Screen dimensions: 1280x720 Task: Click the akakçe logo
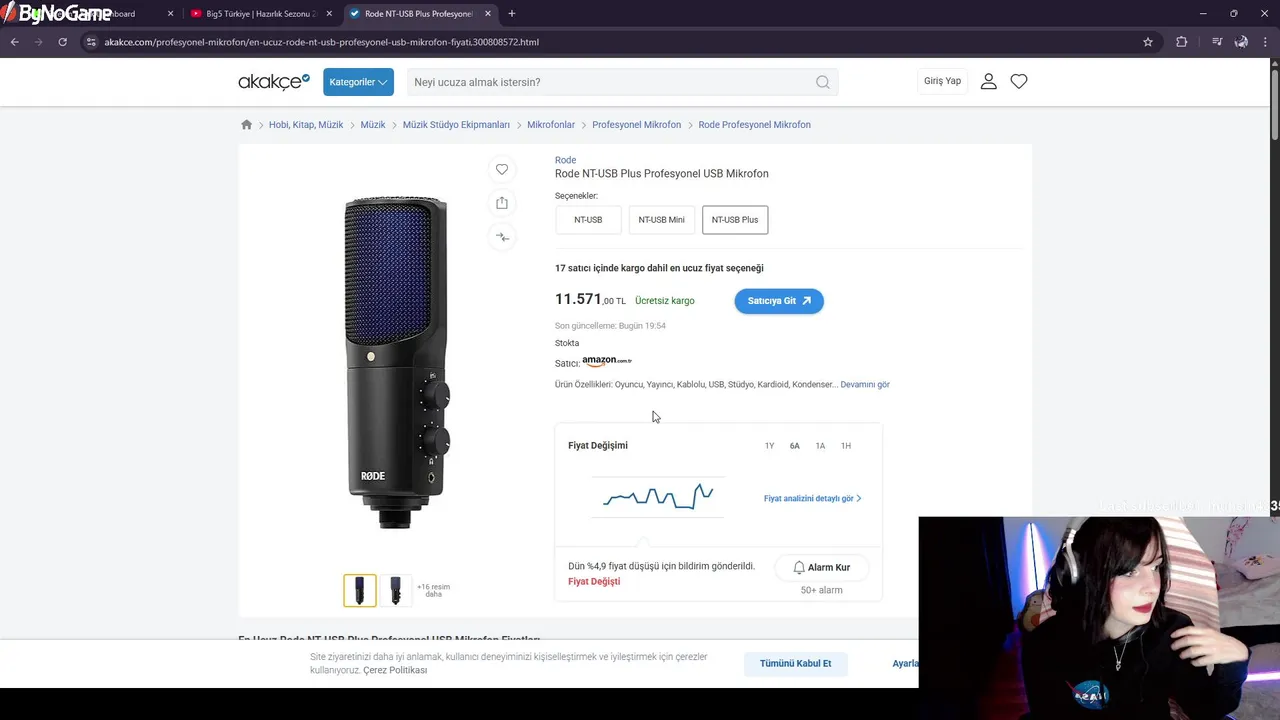click(x=274, y=82)
